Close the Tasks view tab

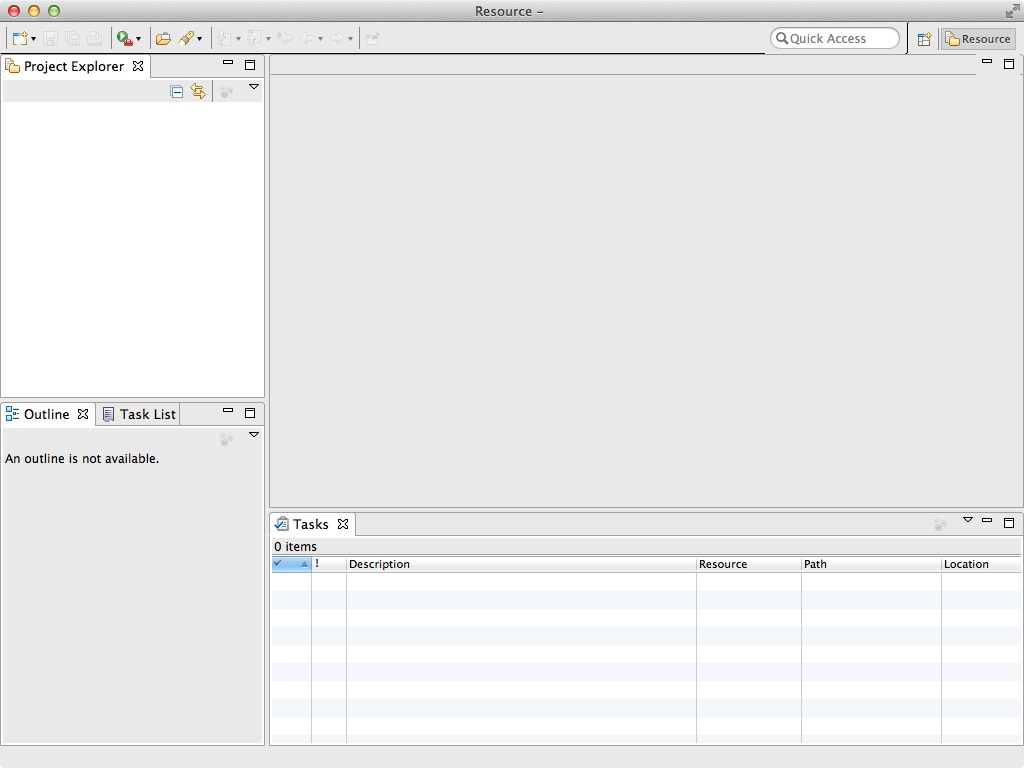tap(343, 524)
